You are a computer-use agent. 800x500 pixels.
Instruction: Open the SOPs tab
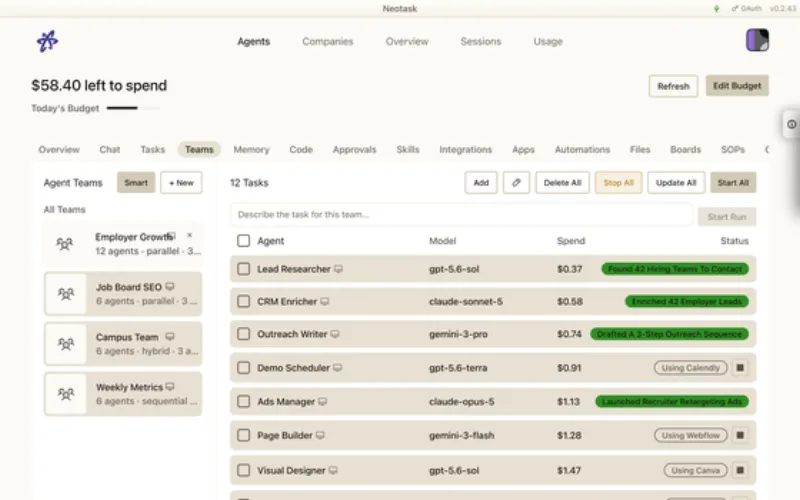pyautogui.click(x=733, y=149)
